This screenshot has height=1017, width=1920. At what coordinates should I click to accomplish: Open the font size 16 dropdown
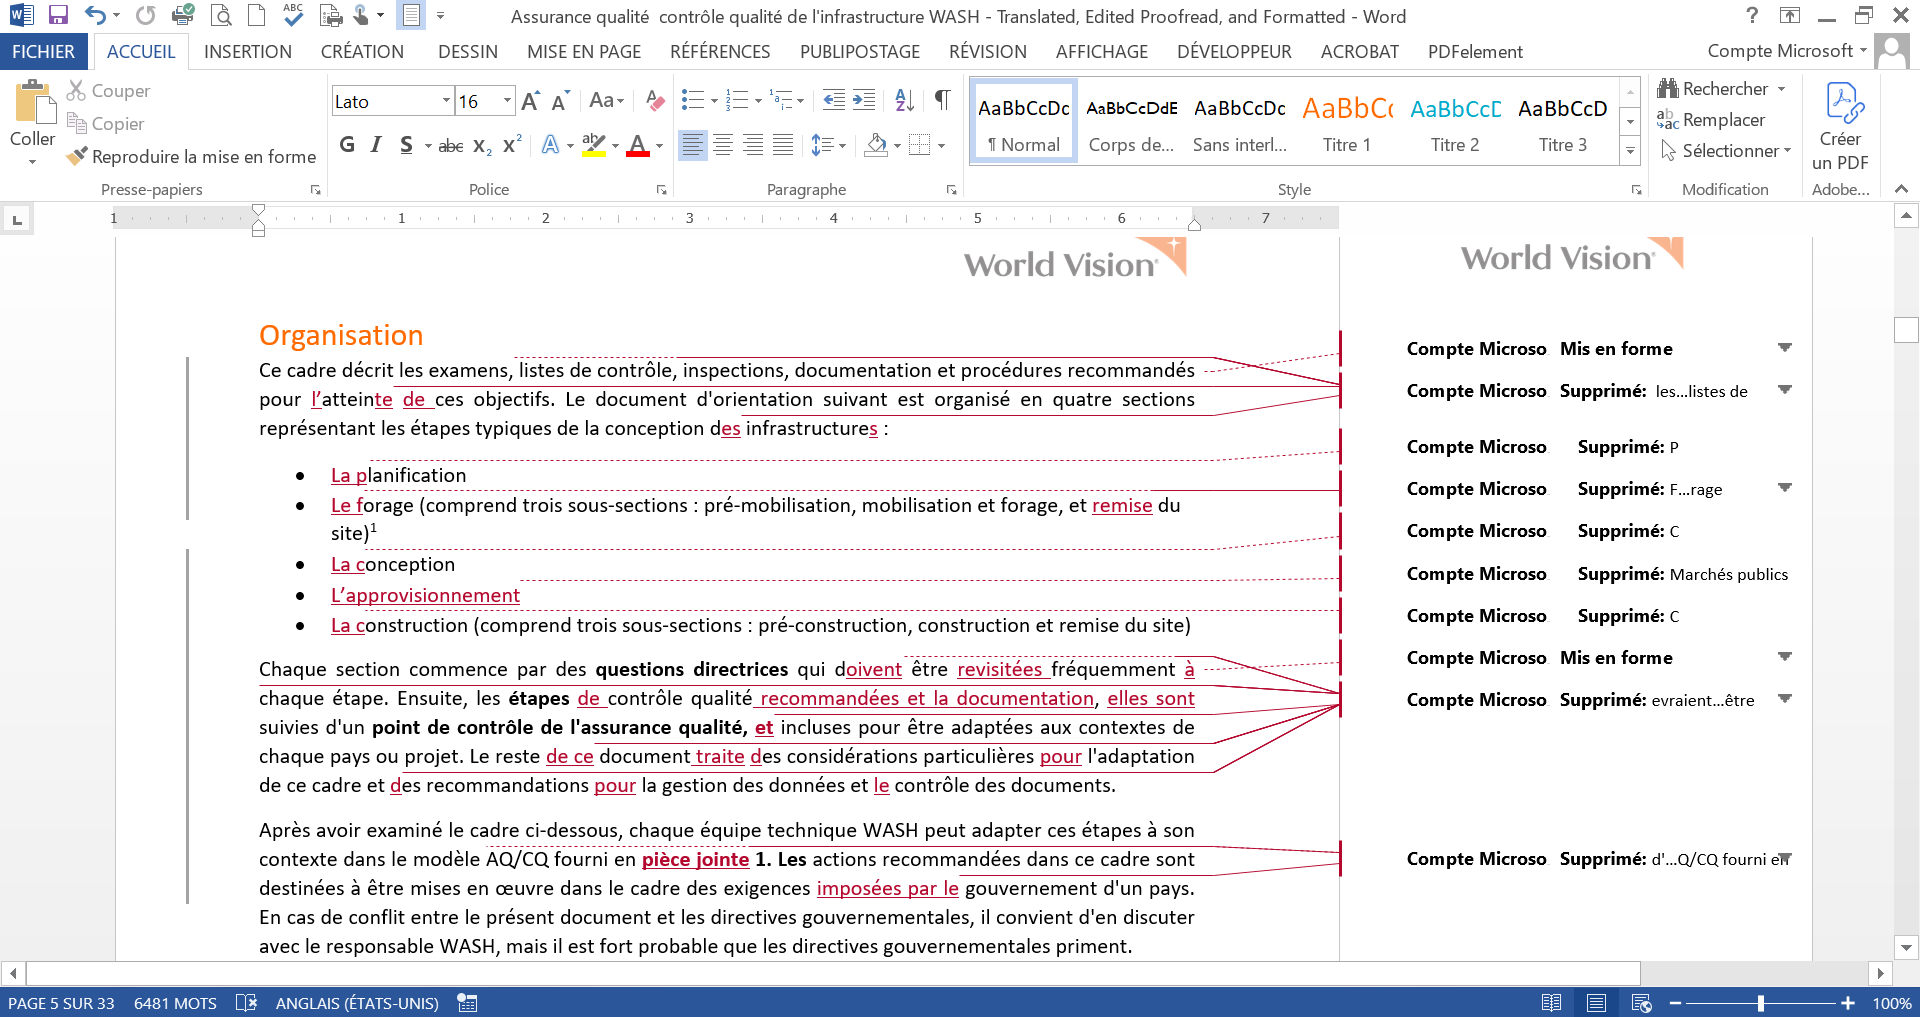(x=507, y=101)
